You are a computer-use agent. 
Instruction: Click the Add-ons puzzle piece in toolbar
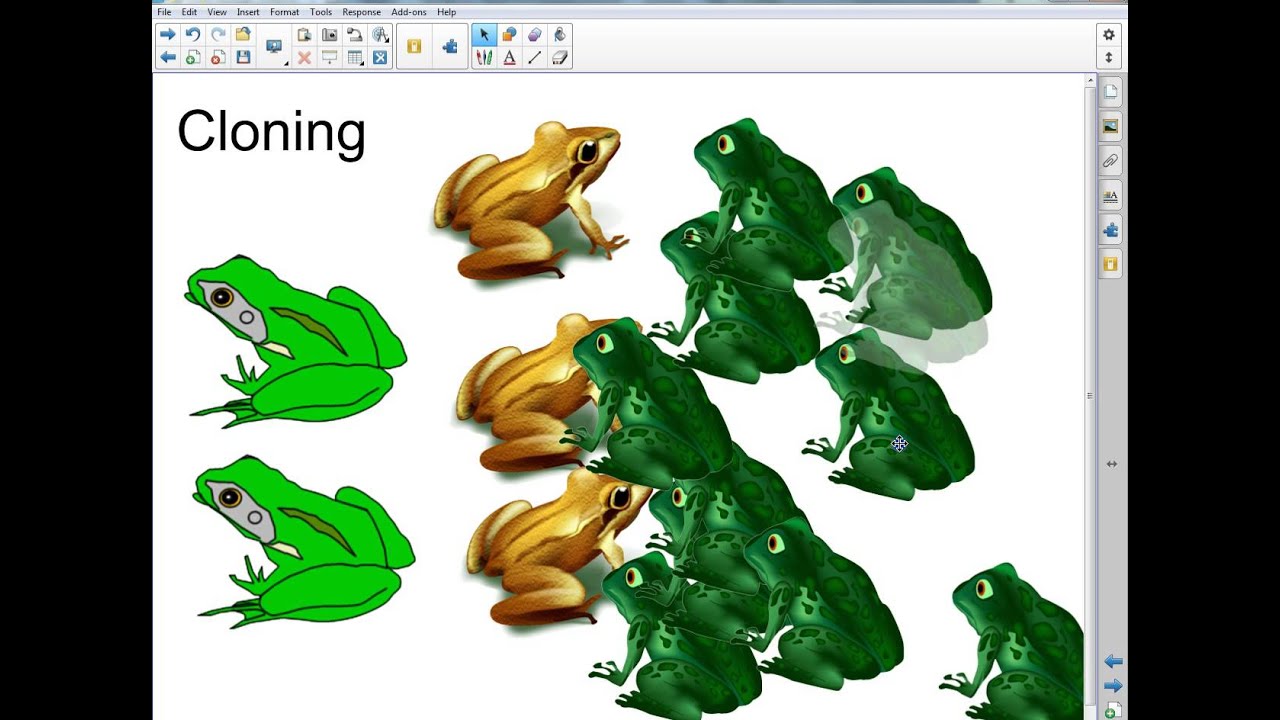(450, 46)
